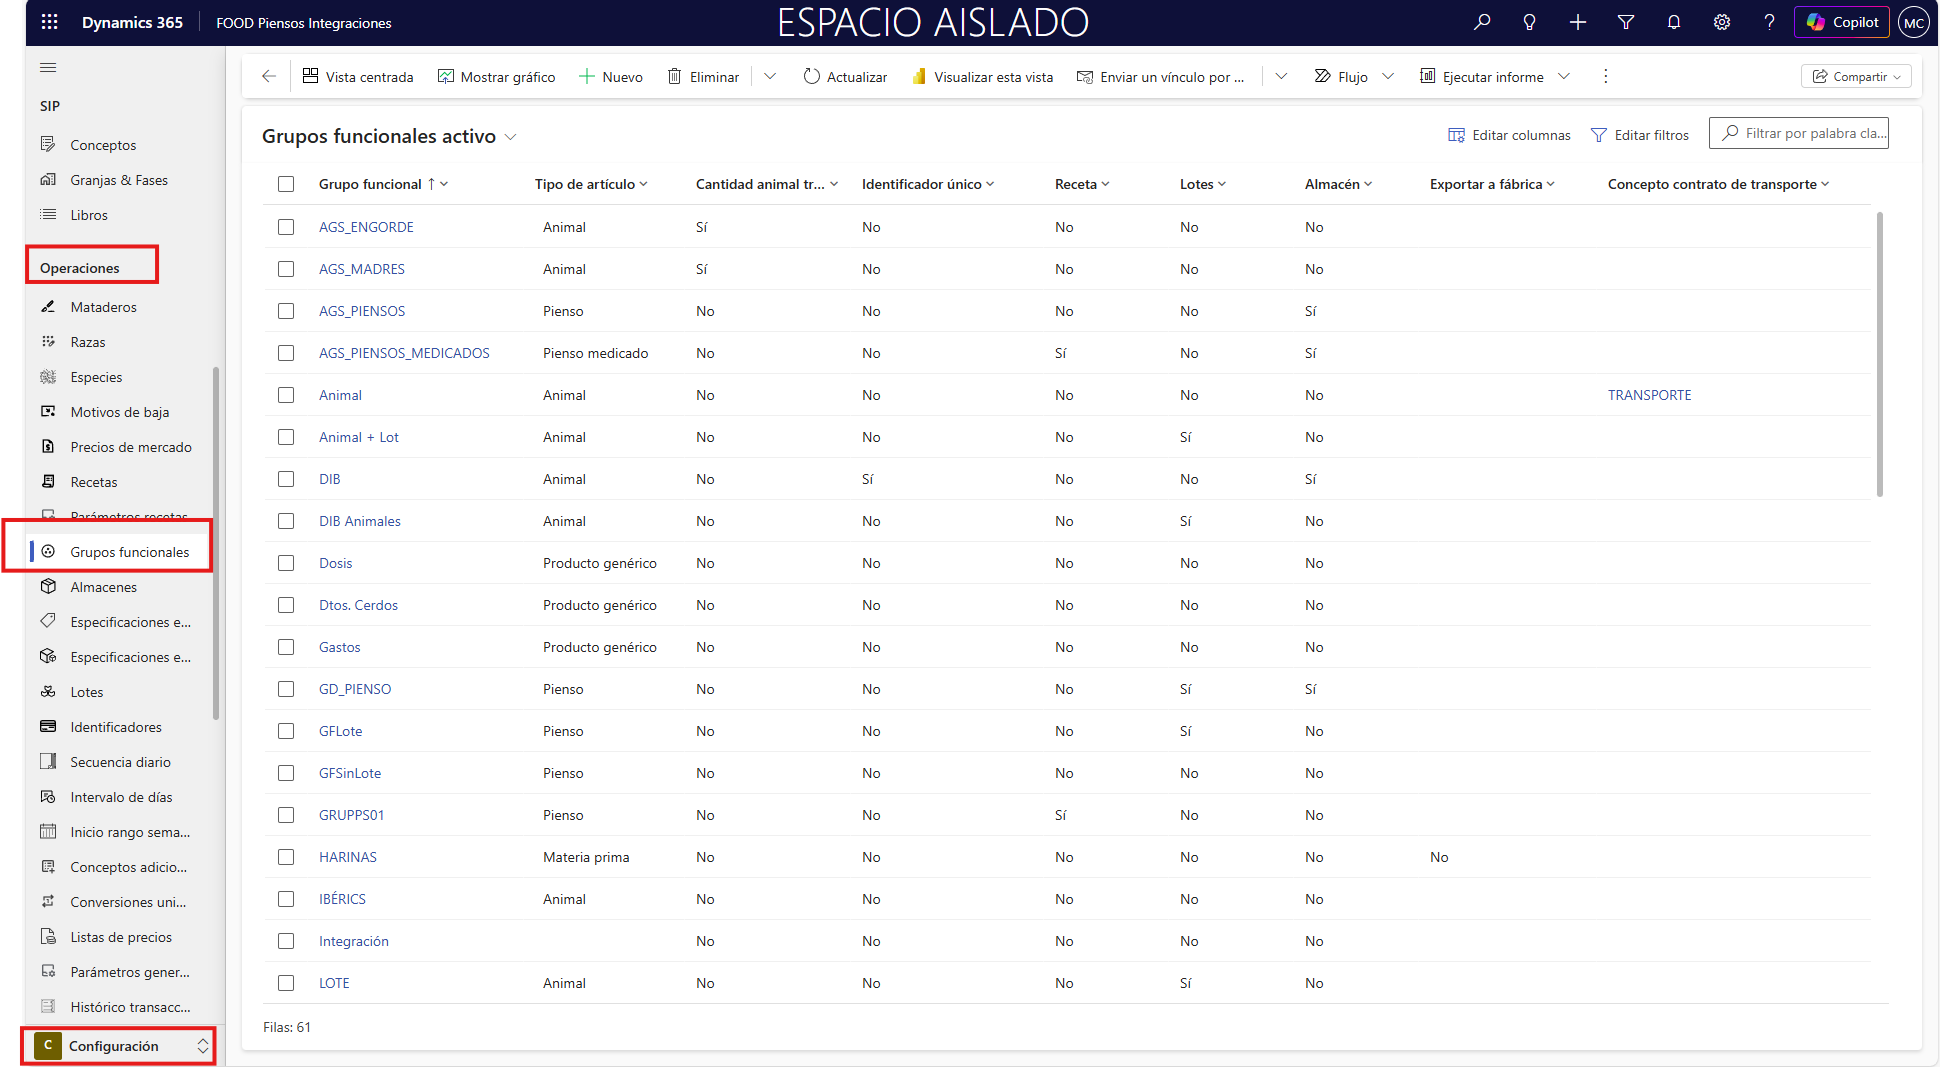Image resolution: width=1940 pixels, height=1067 pixels.
Task: Go to Almacenes in the sidebar
Action: click(x=103, y=587)
